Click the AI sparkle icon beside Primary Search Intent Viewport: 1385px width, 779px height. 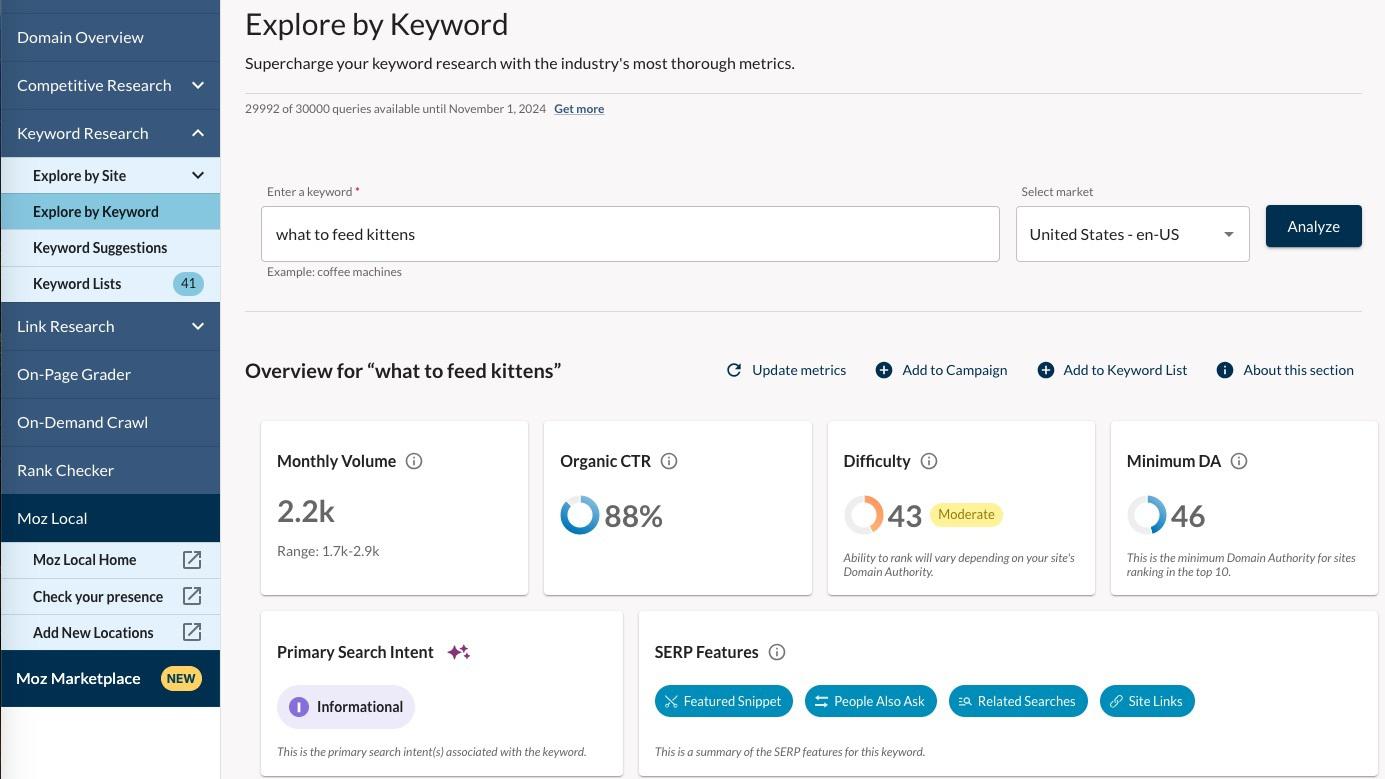click(459, 652)
